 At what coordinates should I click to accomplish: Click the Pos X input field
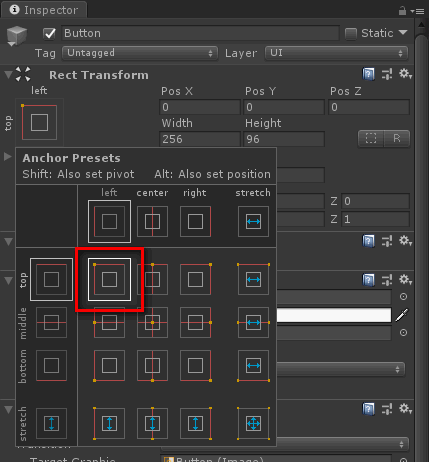(200, 107)
